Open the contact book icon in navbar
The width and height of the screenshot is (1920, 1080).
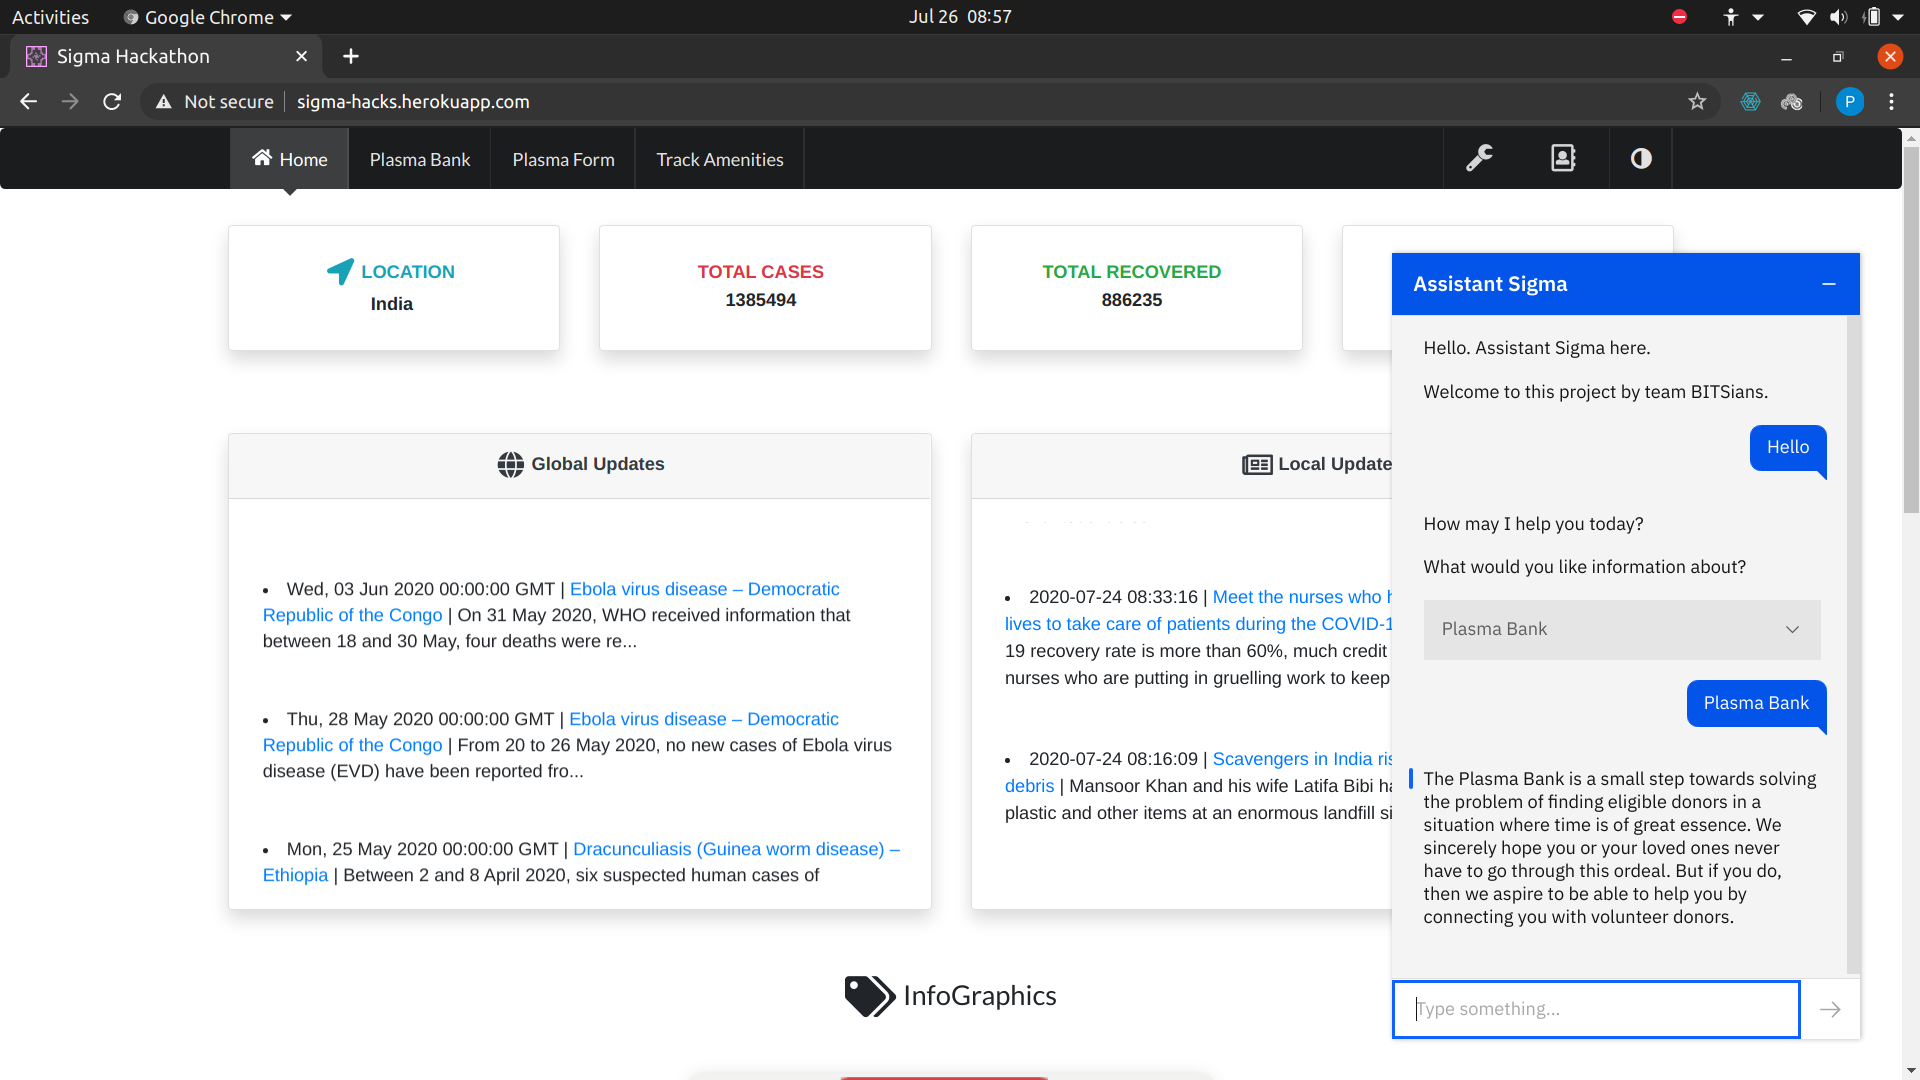pyautogui.click(x=1563, y=158)
